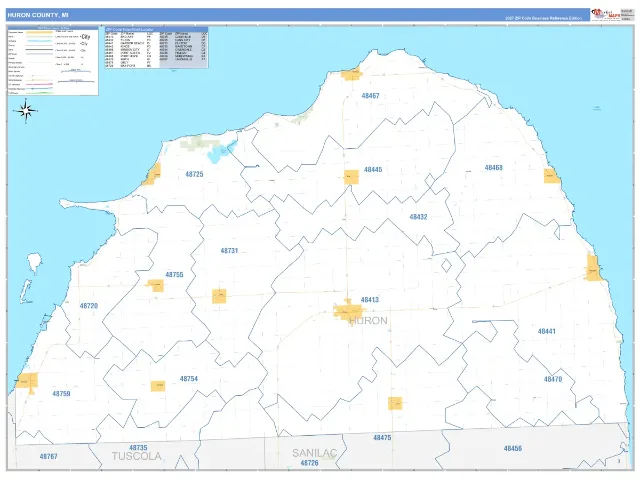
Task: Click the yellow coastal city above 48759
Action: (x=27, y=381)
